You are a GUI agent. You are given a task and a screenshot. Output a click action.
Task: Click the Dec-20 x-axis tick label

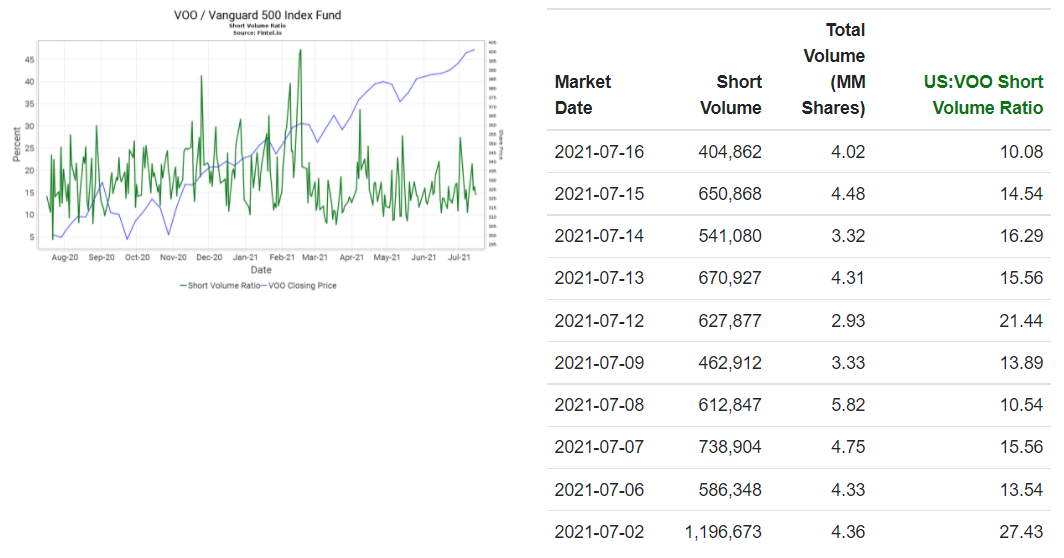point(209,258)
